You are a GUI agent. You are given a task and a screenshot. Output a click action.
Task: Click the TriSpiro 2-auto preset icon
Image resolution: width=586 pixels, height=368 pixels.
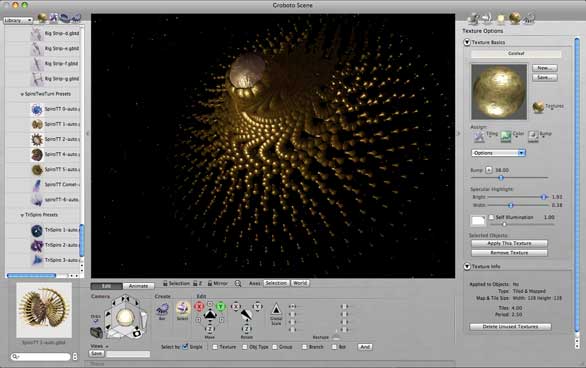(37, 245)
